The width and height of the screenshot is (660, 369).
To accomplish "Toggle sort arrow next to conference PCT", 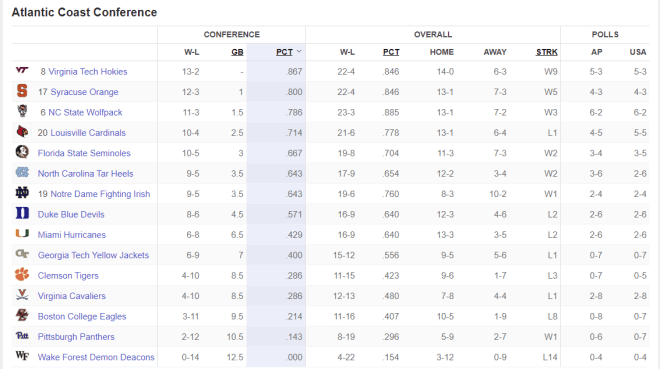I will coord(299,52).
